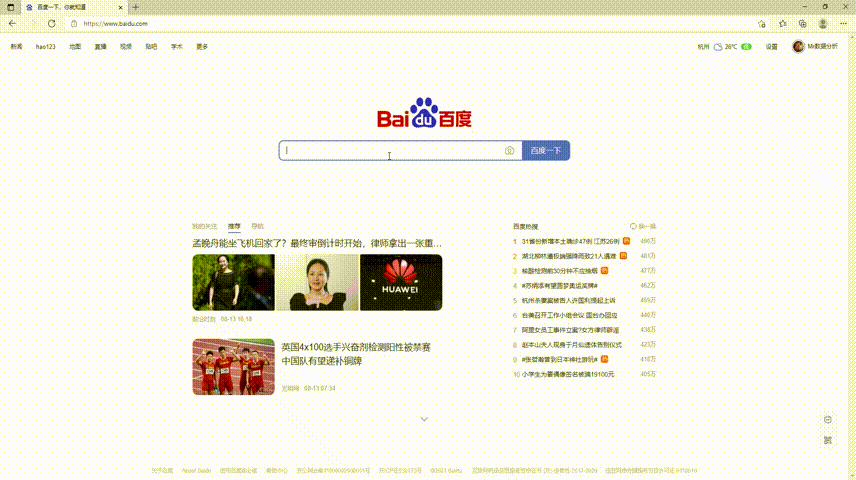Open the 直播 navigation link
This screenshot has height=480, width=856.
point(100,47)
